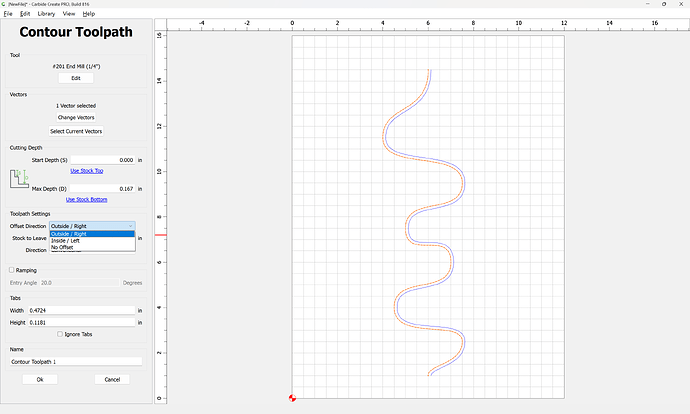690x414 pixels.
Task: Click the '#201 End Mill (1/4")' tool text
Action: pyautogui.click(x=76, y=66)
